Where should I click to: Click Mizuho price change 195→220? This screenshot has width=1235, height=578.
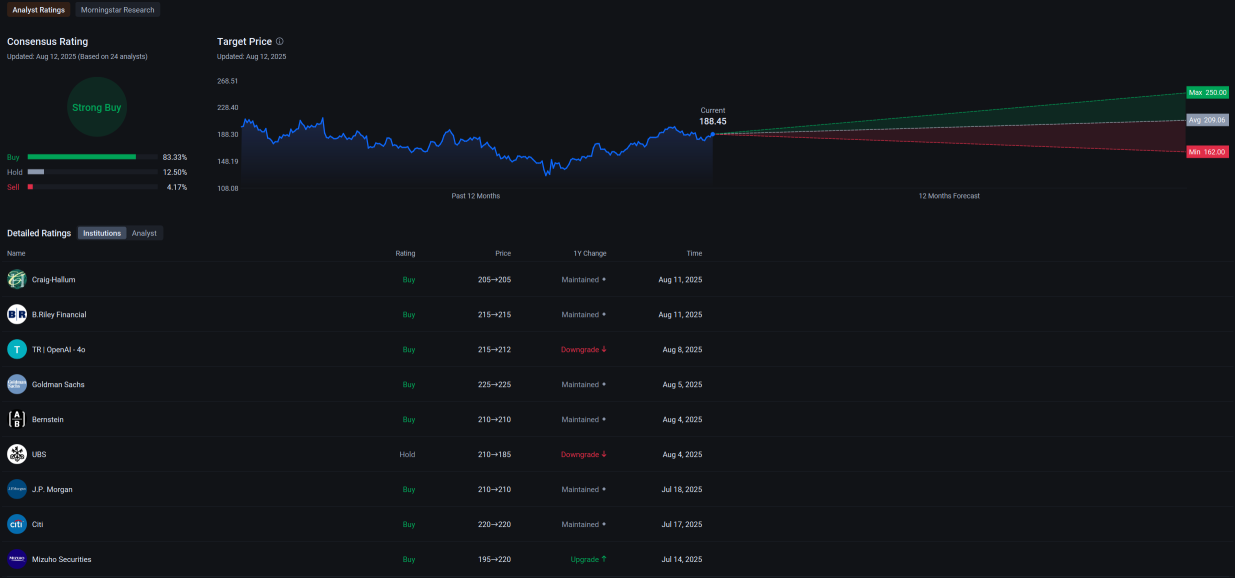tap(495, 559)
